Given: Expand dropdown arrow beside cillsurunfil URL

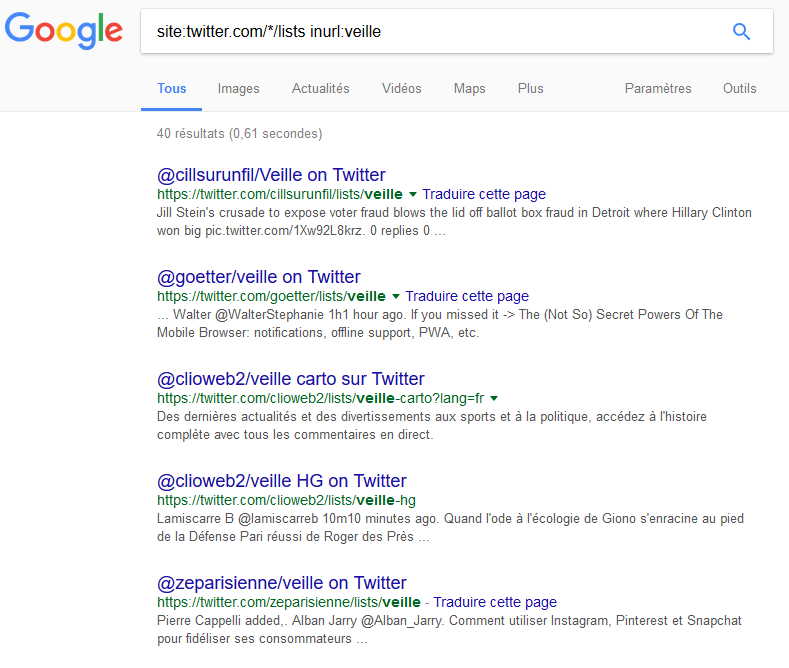Looking at the screenshot, I should click(413, 195).
